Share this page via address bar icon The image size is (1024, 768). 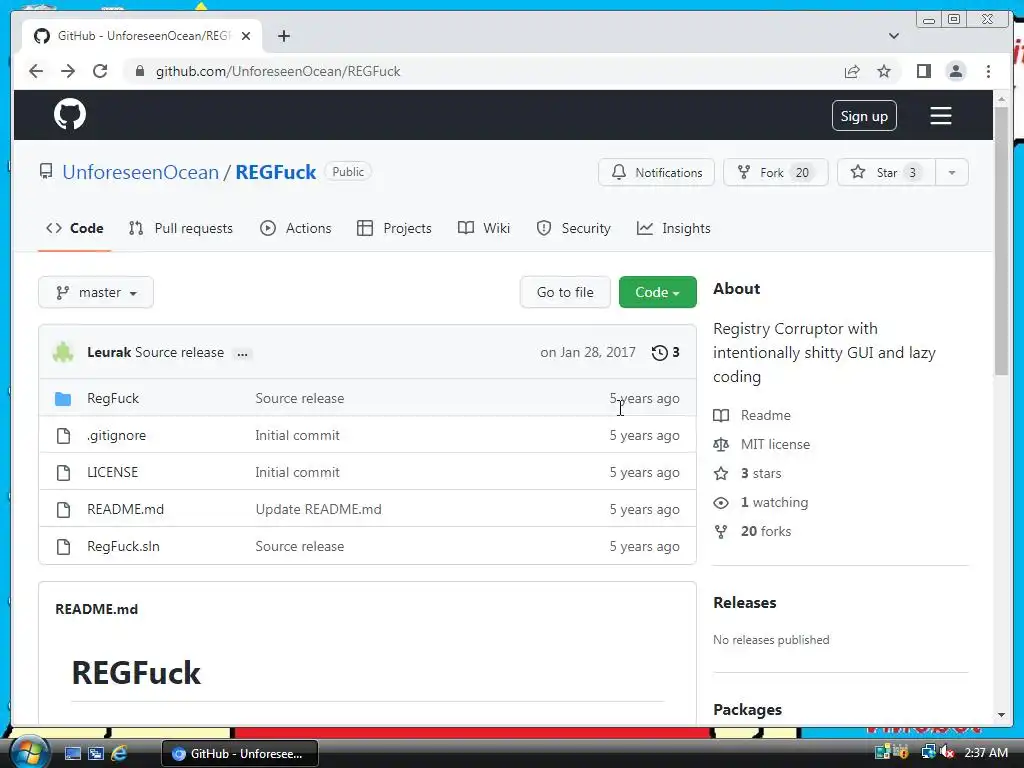[x=852, y=71]
